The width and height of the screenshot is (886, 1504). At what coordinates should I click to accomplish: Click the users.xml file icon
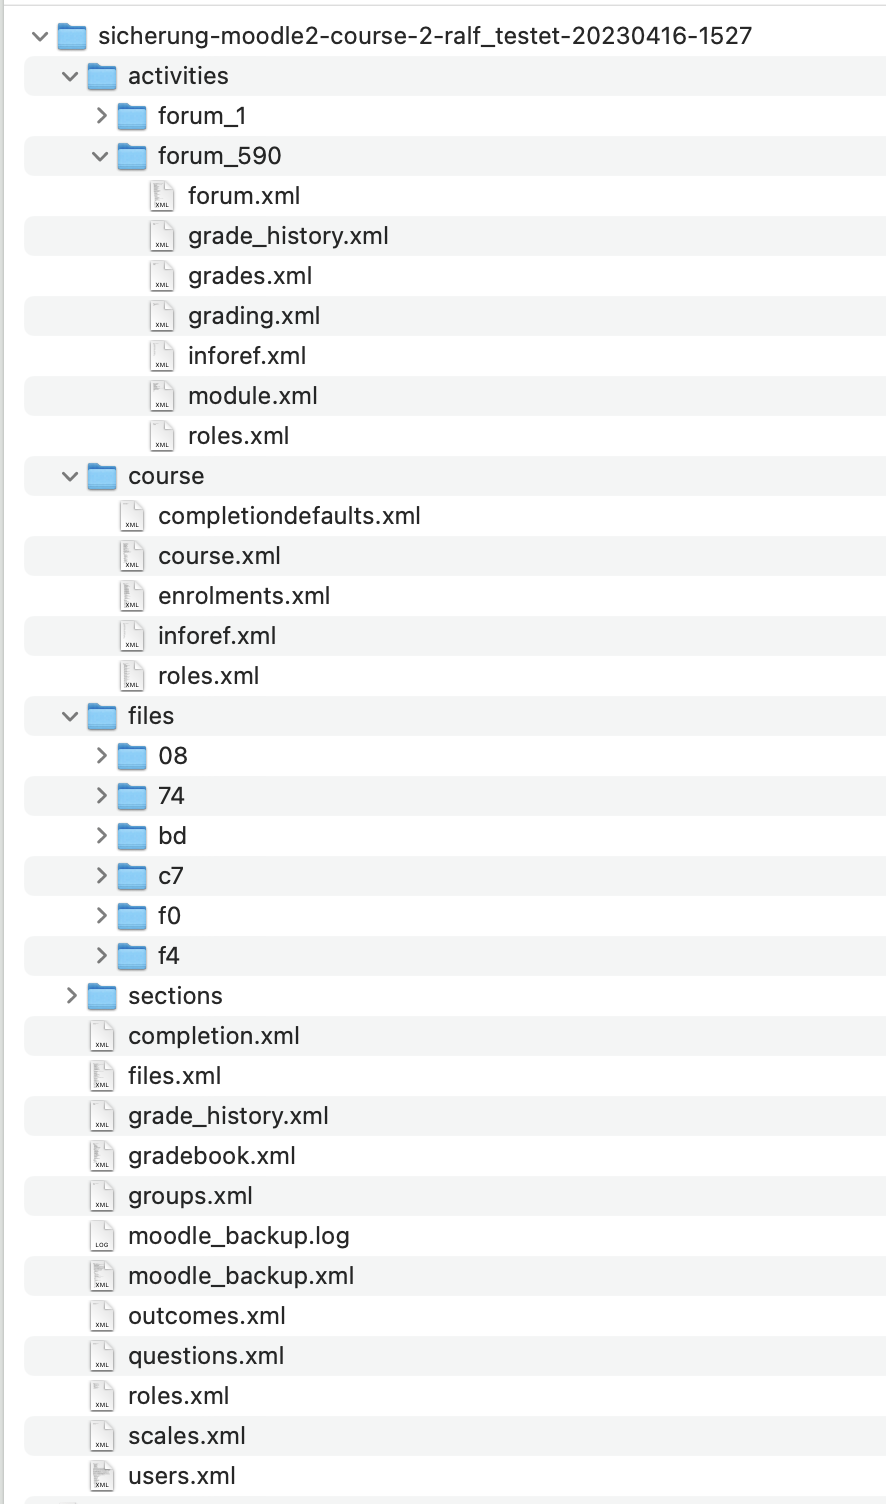pos(102,1476)
